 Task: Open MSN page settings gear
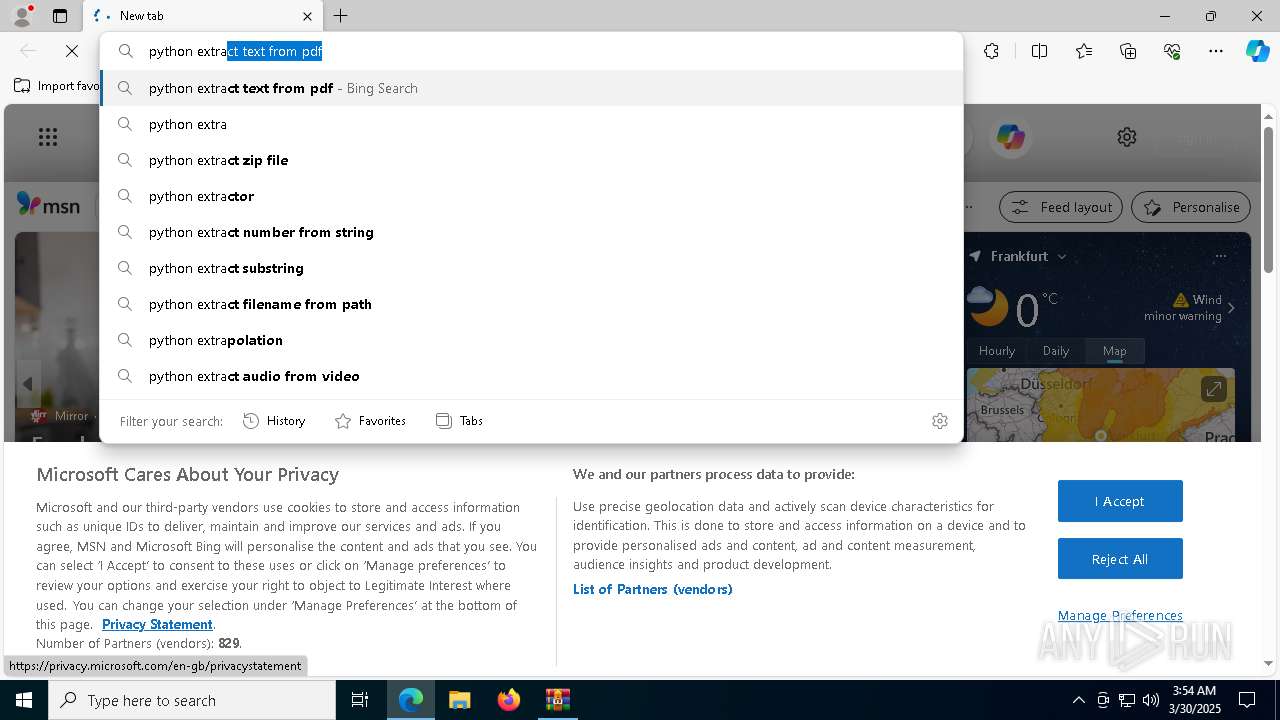(x=1127, y=137)
